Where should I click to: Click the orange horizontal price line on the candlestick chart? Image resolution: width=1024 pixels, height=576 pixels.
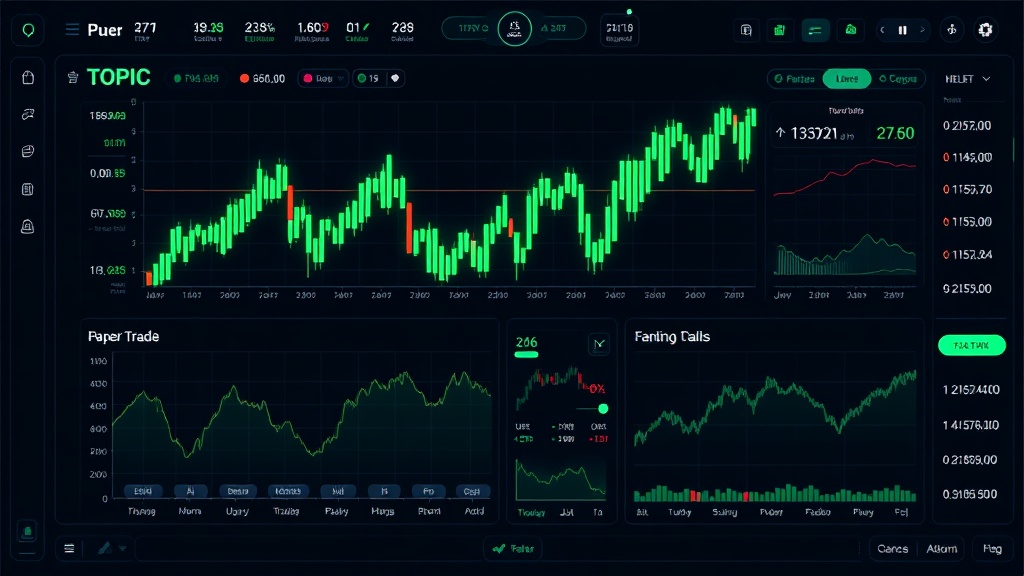pyautogui.click(x=448, y=191)
